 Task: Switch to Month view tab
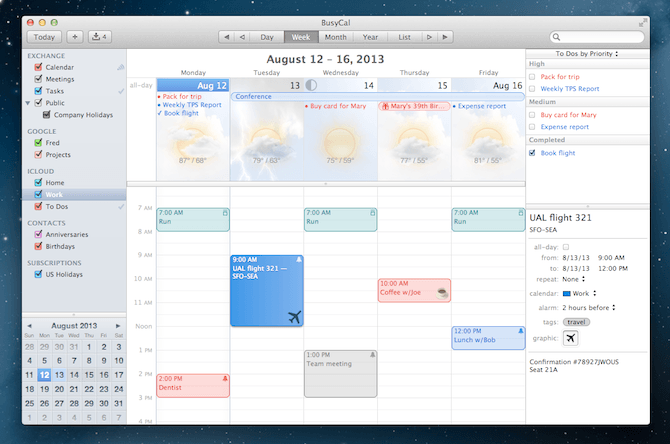[334, 37]
